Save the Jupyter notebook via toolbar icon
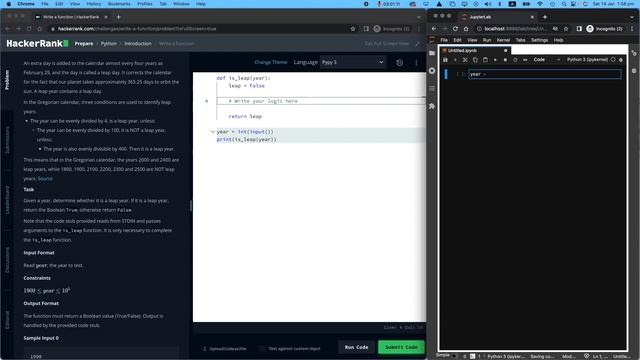640x360 pixels. pyautogui.click(x=445, y=60)
